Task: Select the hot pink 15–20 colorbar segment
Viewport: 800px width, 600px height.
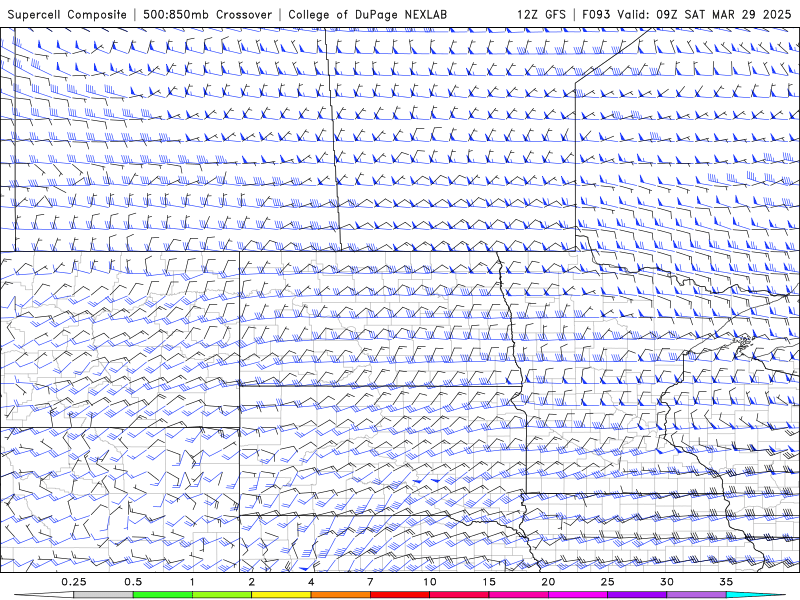Action: pos(518,595)
